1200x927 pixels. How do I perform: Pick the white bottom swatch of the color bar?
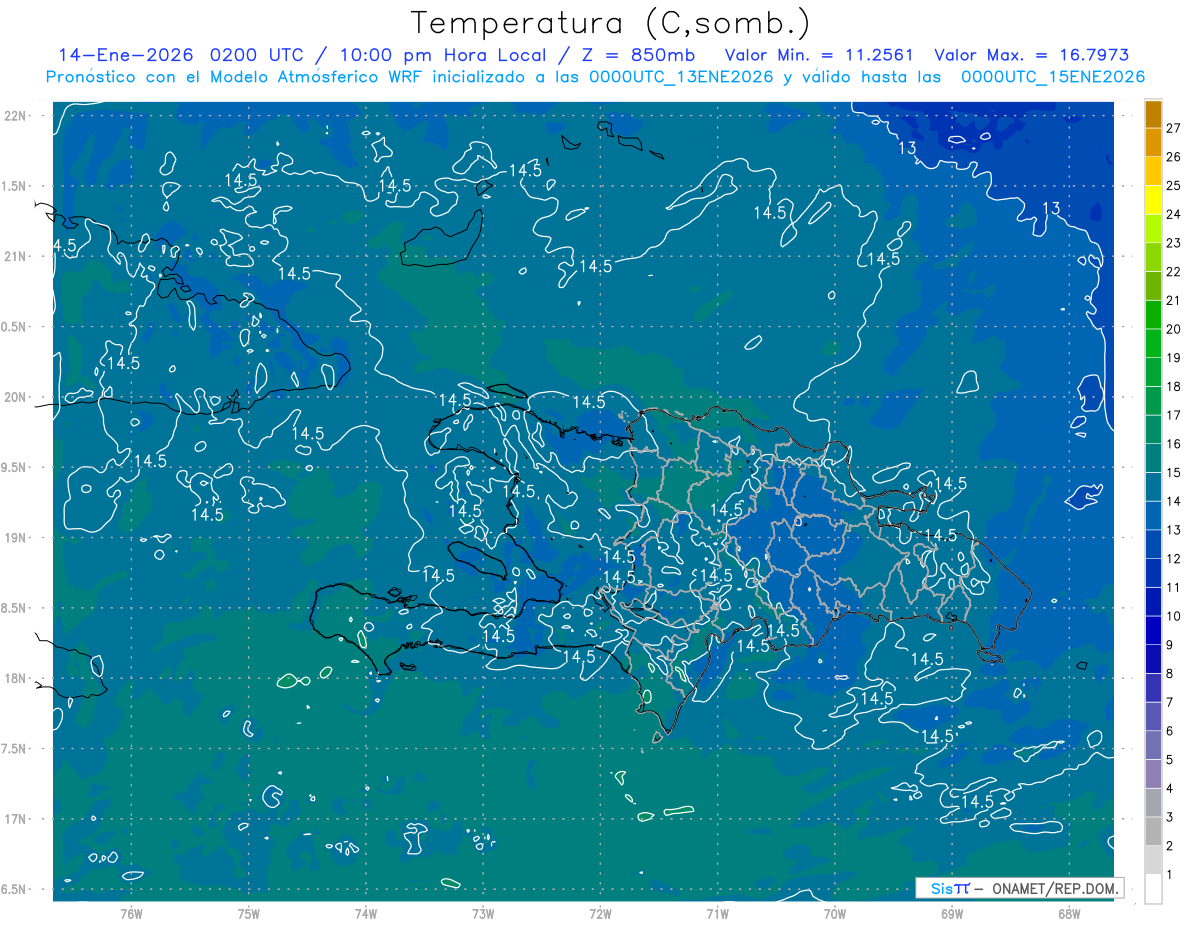point(1153,889)
